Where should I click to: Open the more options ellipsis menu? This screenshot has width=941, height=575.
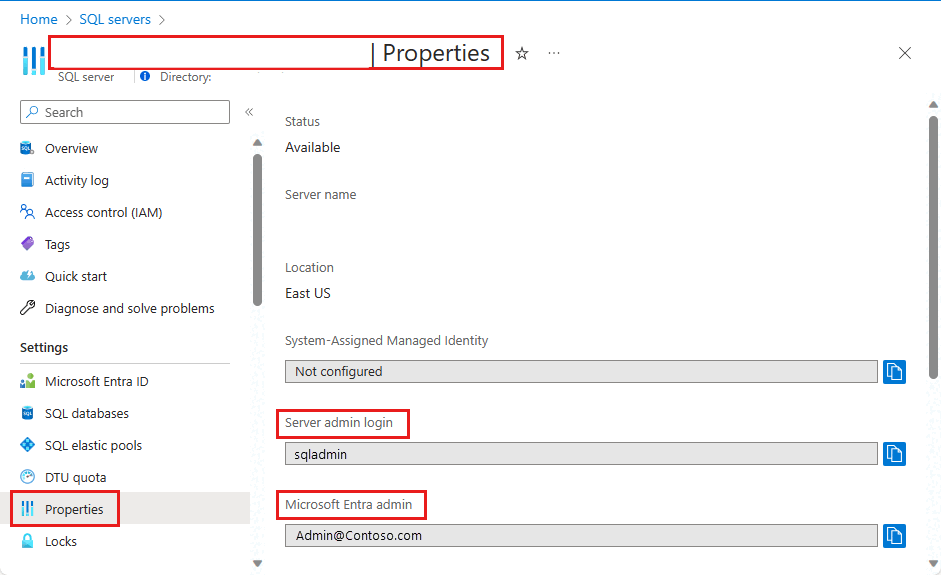point(554,53)
